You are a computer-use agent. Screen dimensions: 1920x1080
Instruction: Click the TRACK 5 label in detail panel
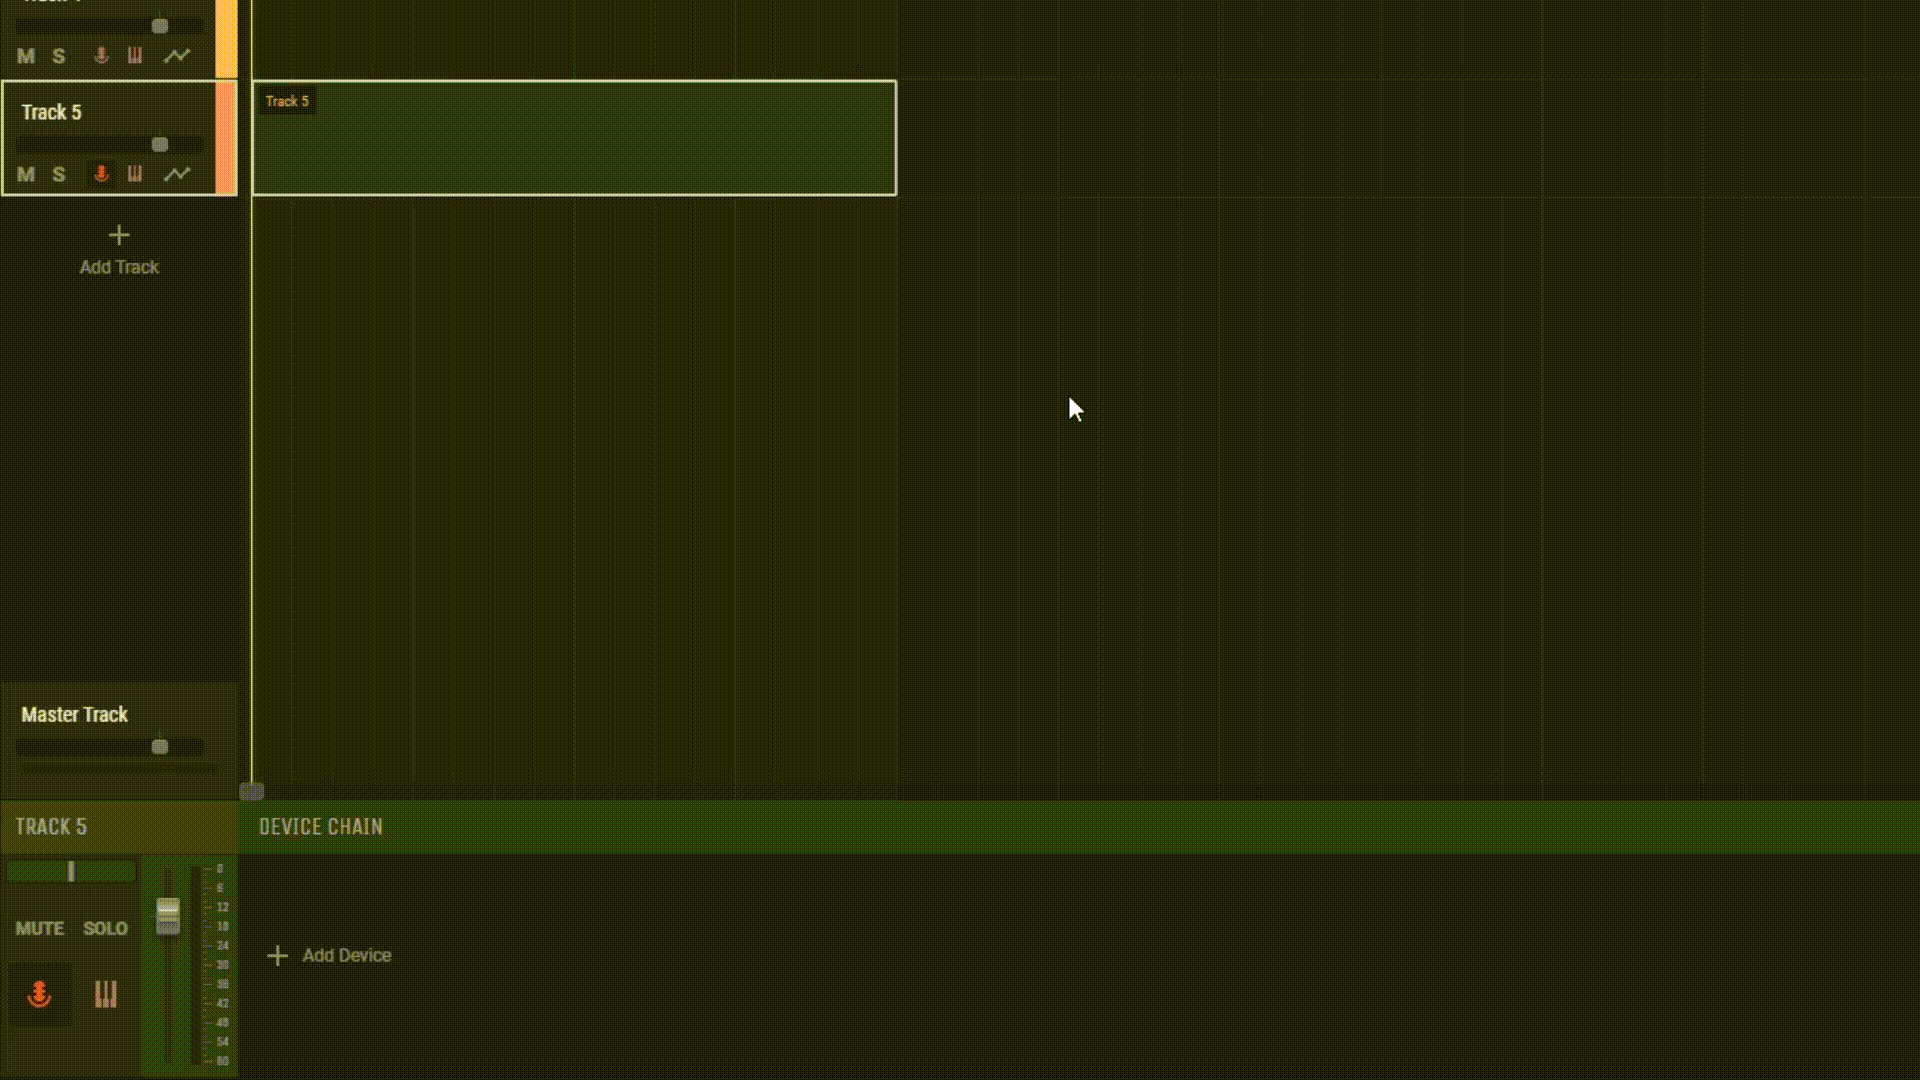50,825
